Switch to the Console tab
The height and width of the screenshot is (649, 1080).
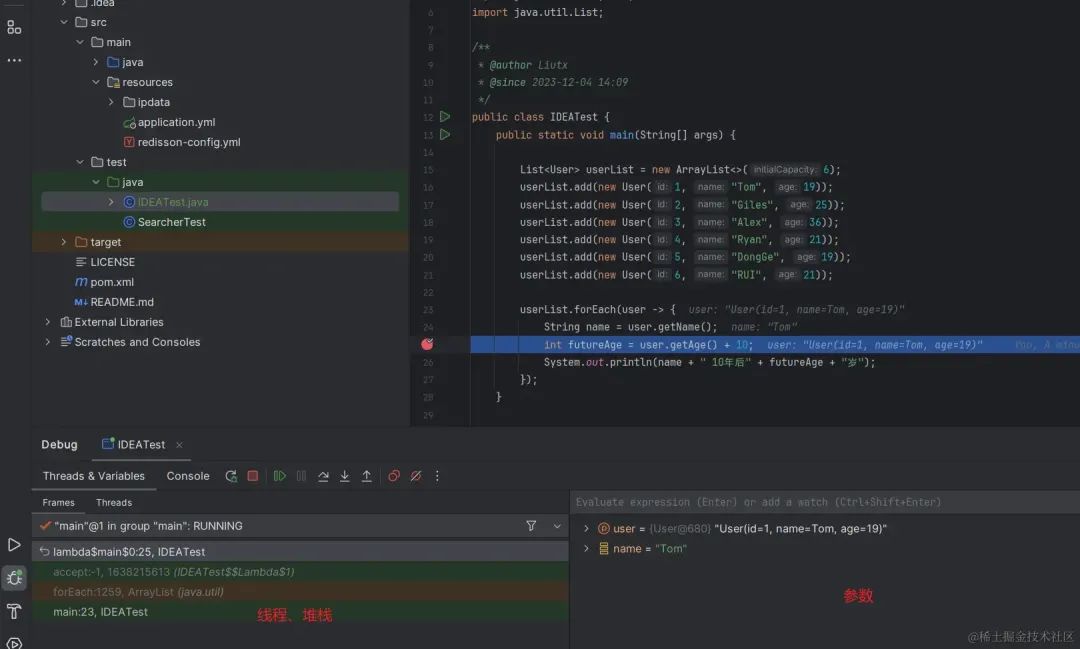(x=187, y=475)
